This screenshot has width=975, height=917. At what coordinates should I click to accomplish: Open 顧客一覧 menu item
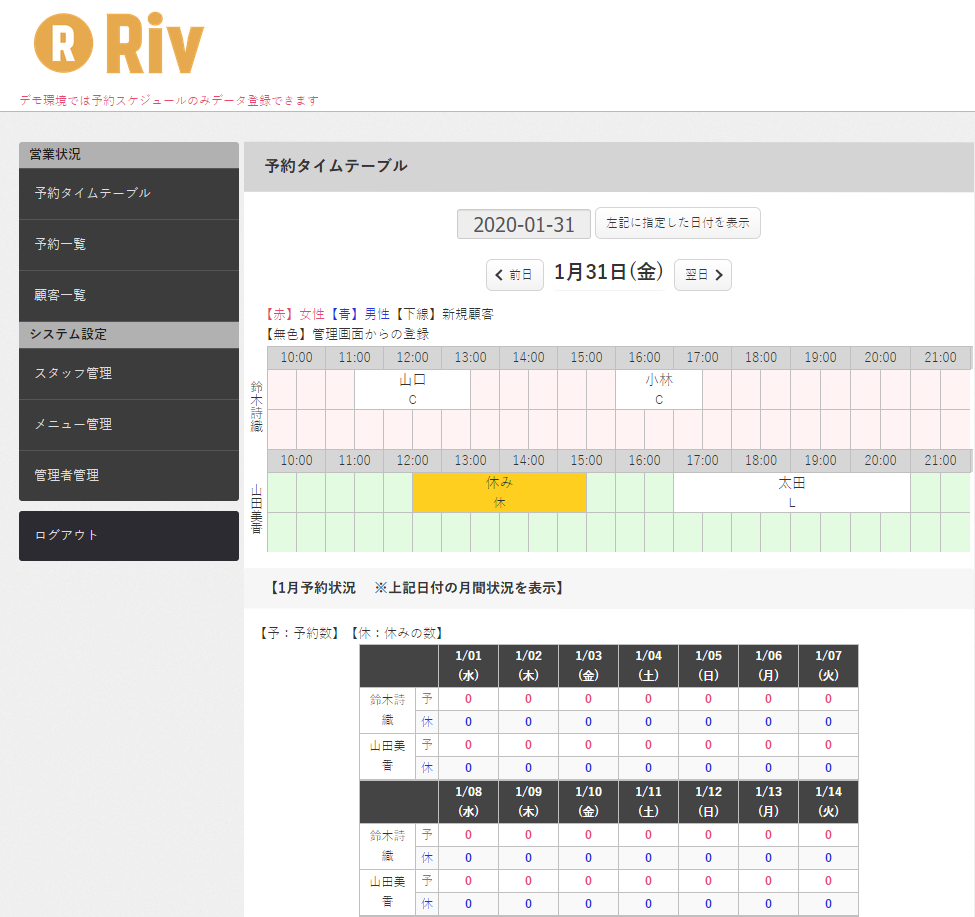pyautogui.click(x=129, y=295)
